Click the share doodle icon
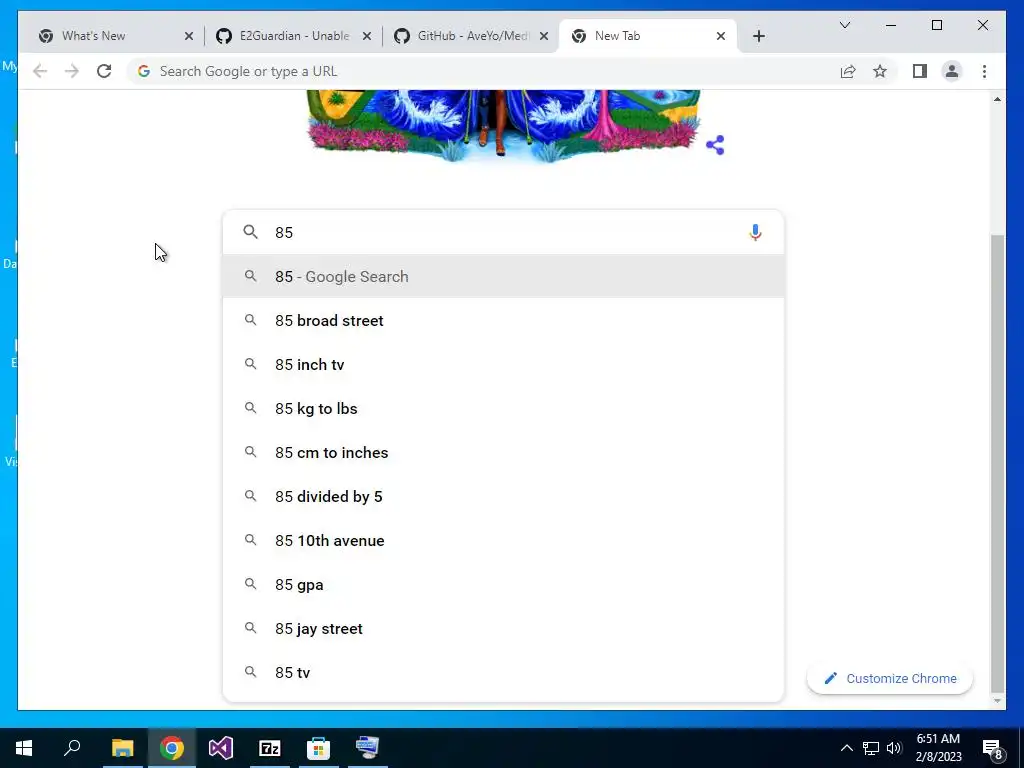Viewport: 1024px width, 768px height. coord(715,145)
